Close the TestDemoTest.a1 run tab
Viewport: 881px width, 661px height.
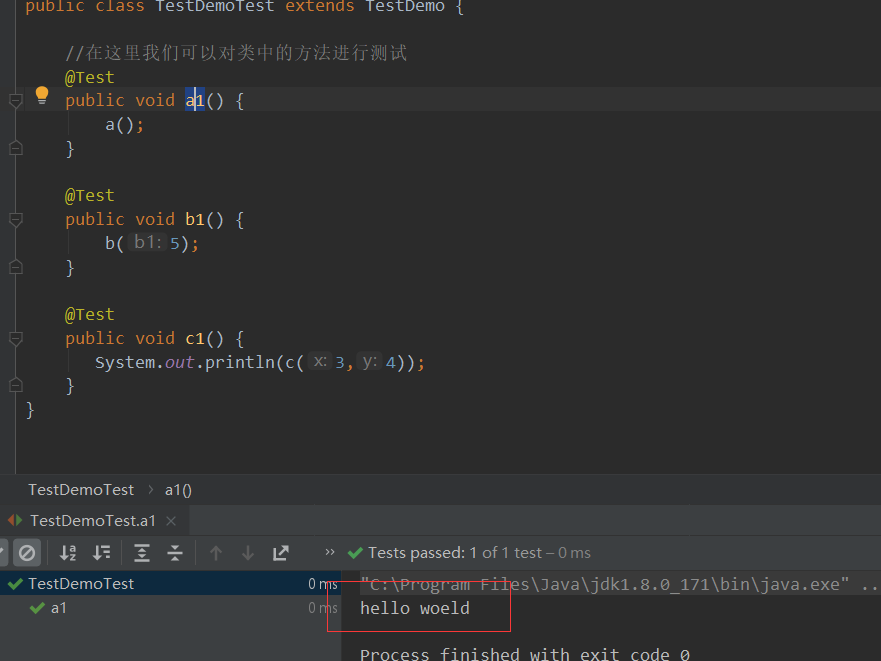pos(171,521)
